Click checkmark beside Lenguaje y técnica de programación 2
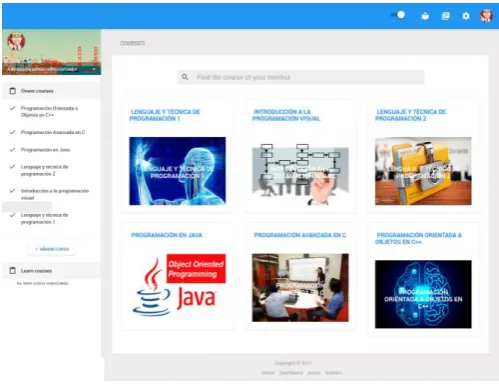Viewport: 499px width, 392px height. point(12,167)
